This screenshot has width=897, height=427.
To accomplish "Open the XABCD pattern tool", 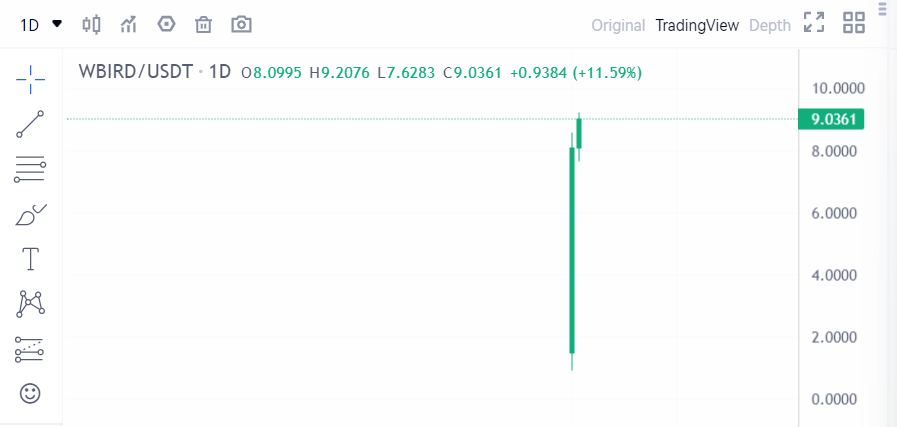I will (31, 304).
